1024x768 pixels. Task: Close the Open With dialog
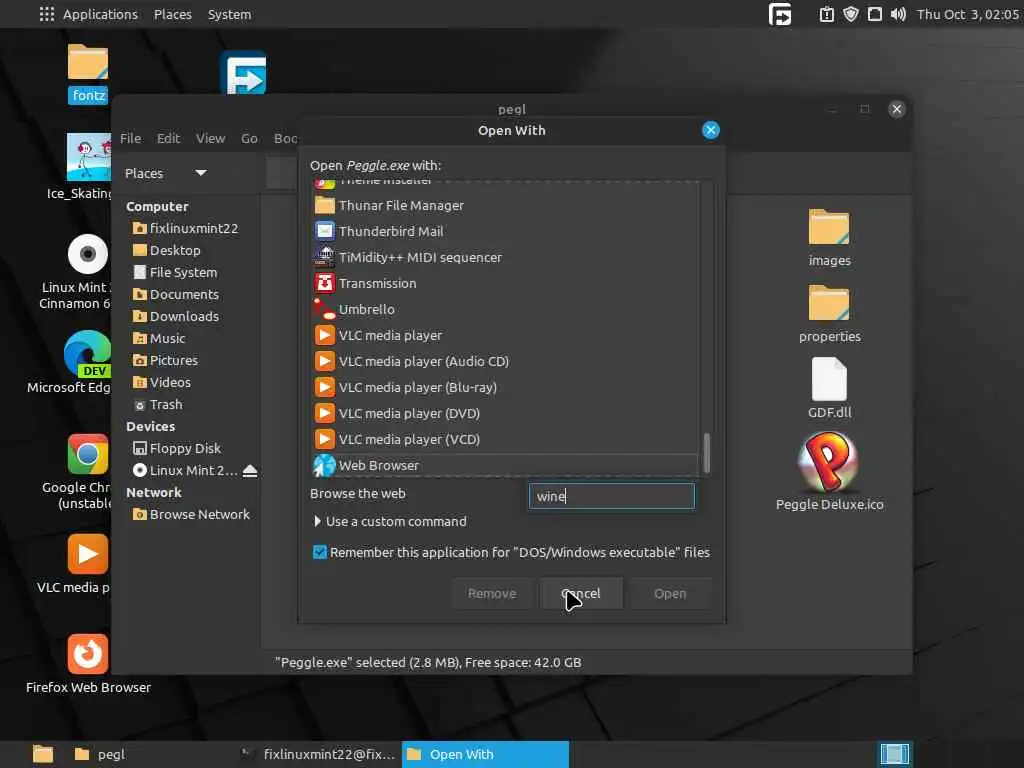tap(711, 130)
